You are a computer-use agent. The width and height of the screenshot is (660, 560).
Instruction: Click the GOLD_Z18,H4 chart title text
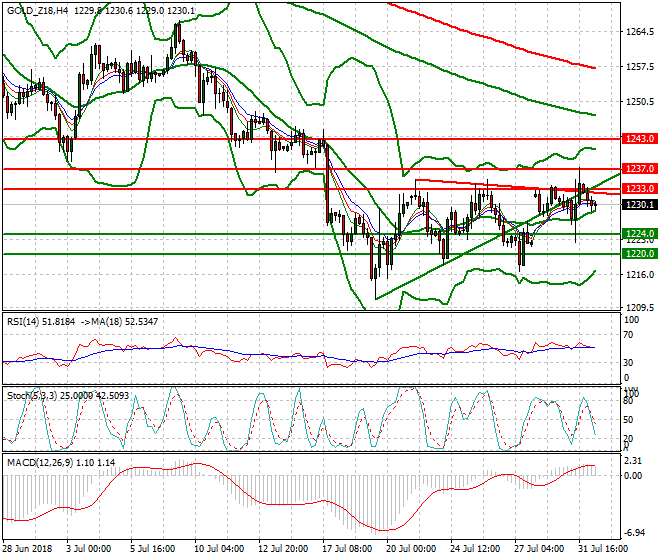37,11
